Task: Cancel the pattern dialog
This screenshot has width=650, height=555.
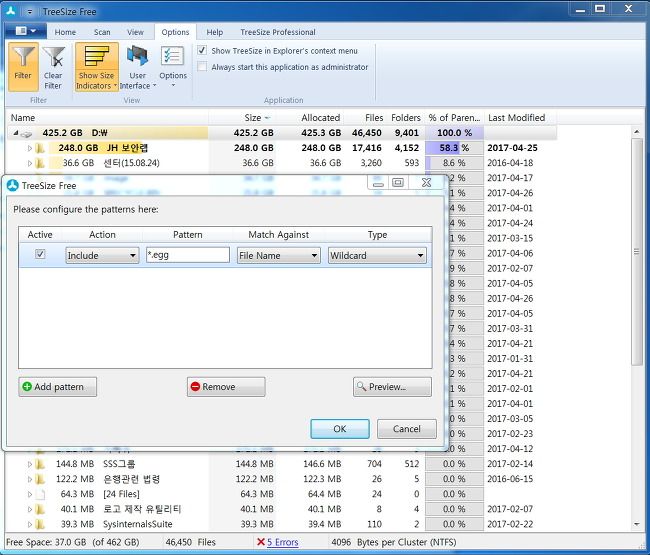Action: (x=407, y=429)
